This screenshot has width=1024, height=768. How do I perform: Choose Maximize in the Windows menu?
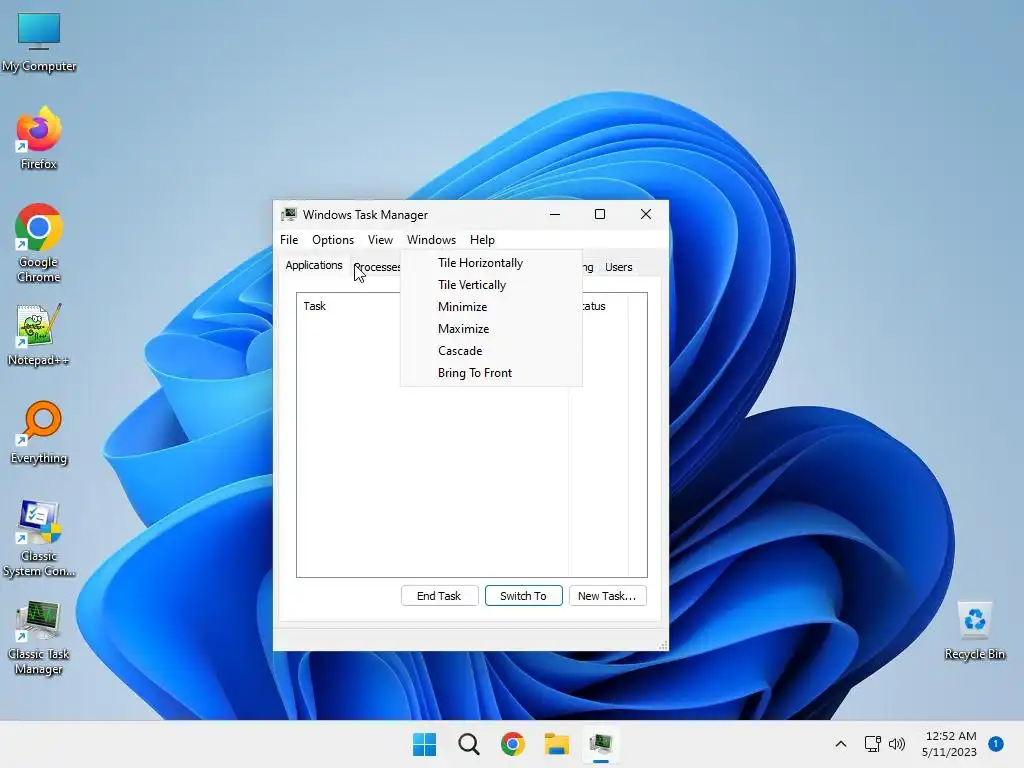491,328
